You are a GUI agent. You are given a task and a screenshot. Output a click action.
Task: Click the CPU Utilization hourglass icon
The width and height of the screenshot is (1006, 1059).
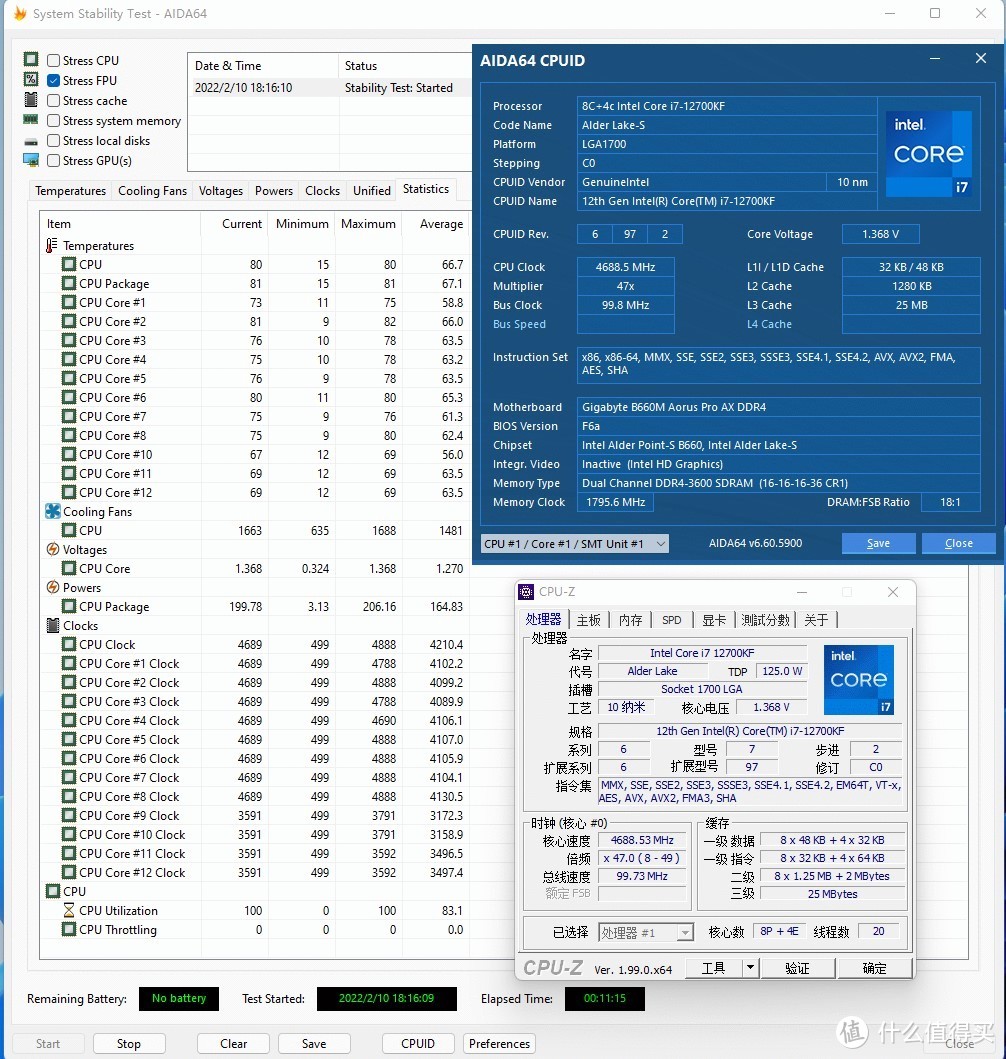pos(69,910)
